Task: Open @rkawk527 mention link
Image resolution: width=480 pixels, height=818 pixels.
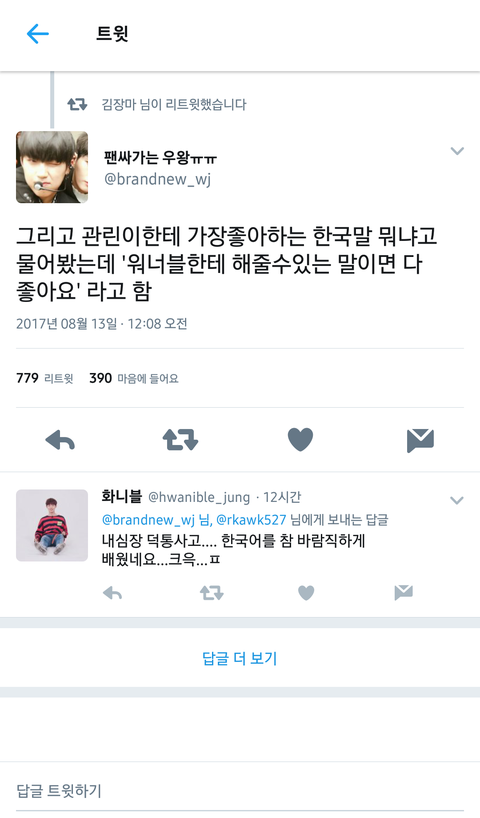Action: tap(251, 520)
